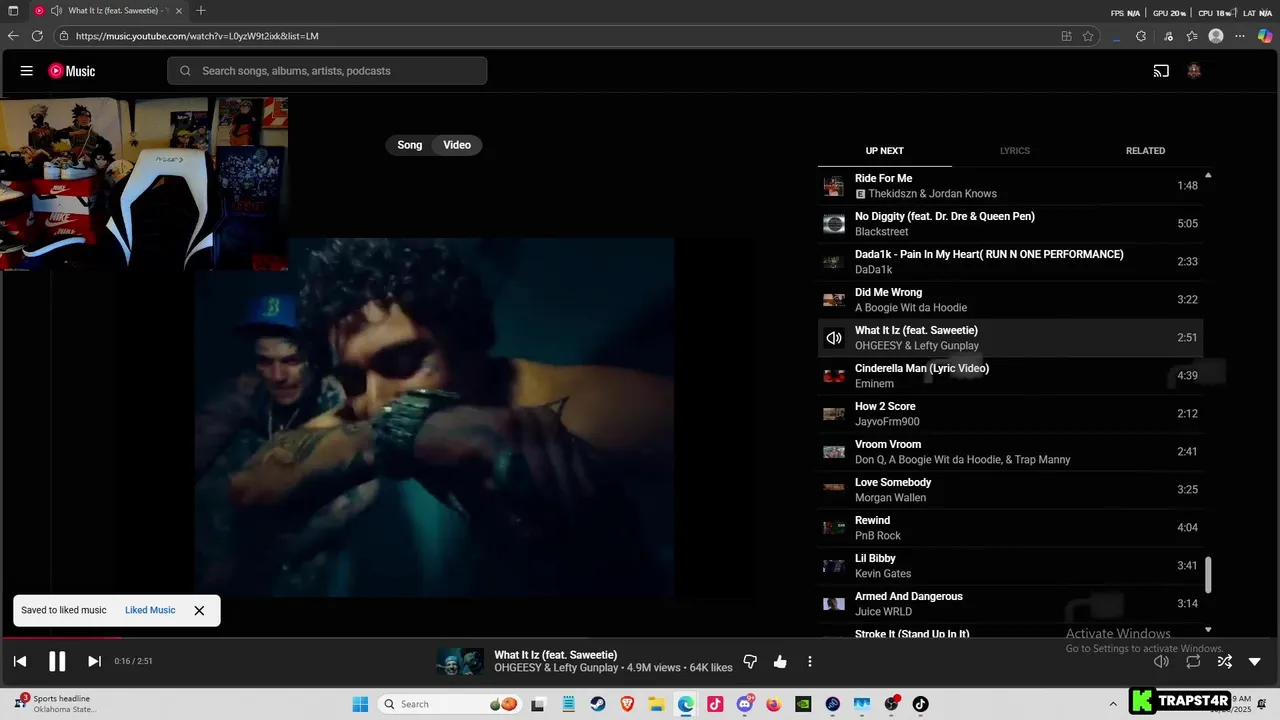Viewport: 1280px width, 720px height.
Task: Click the How 2 Score thumbnail
Action: point(834,414)
